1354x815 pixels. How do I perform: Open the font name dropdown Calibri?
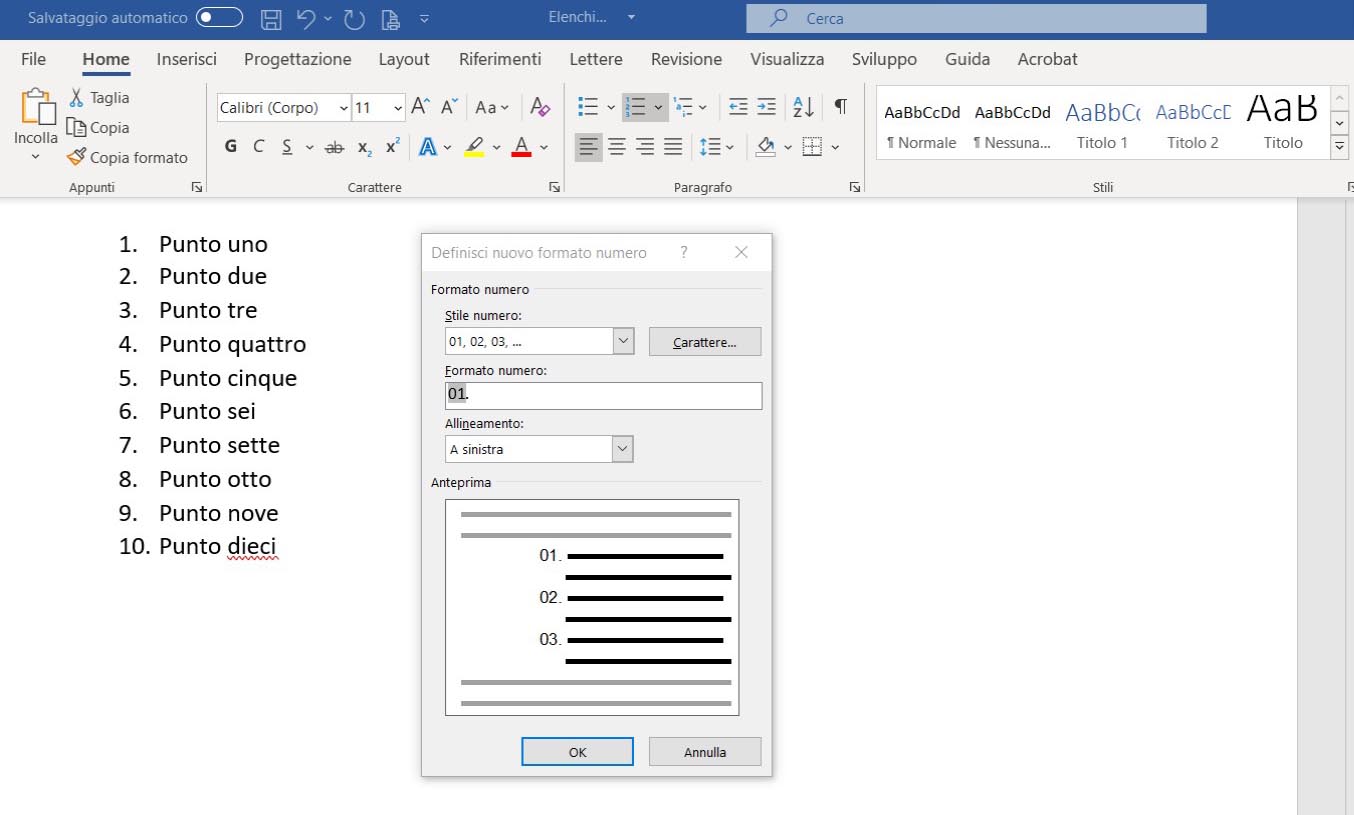click(x=344, y=108)
